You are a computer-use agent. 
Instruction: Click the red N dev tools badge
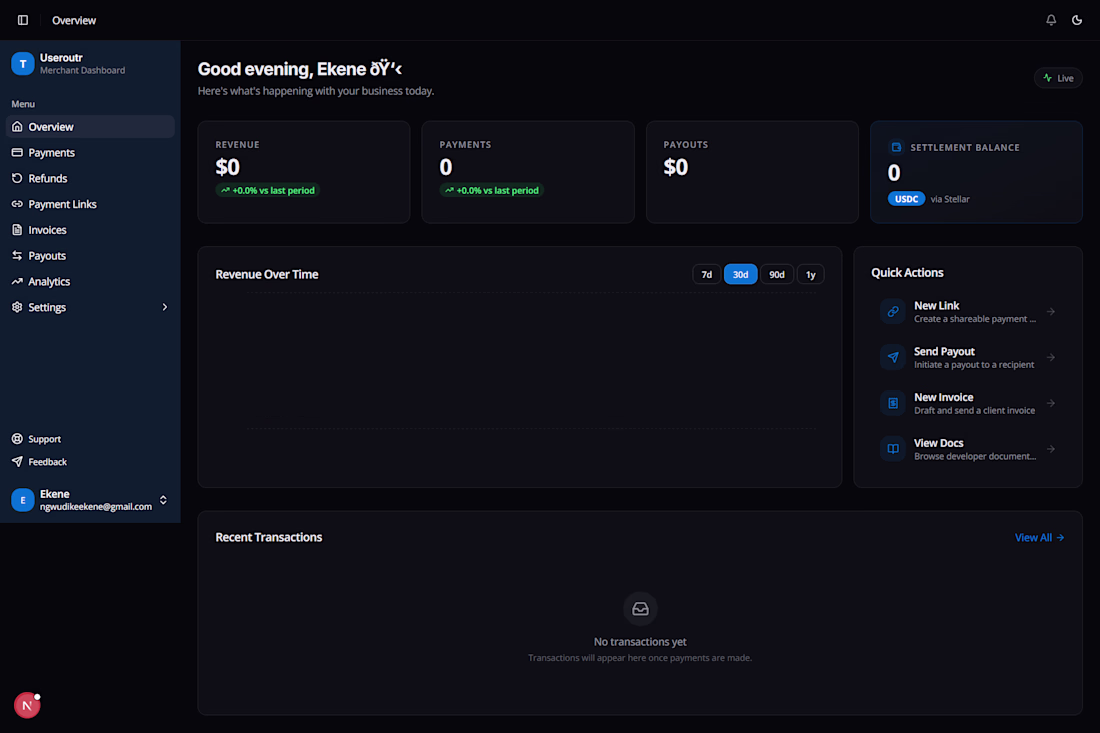pos(27,705)
